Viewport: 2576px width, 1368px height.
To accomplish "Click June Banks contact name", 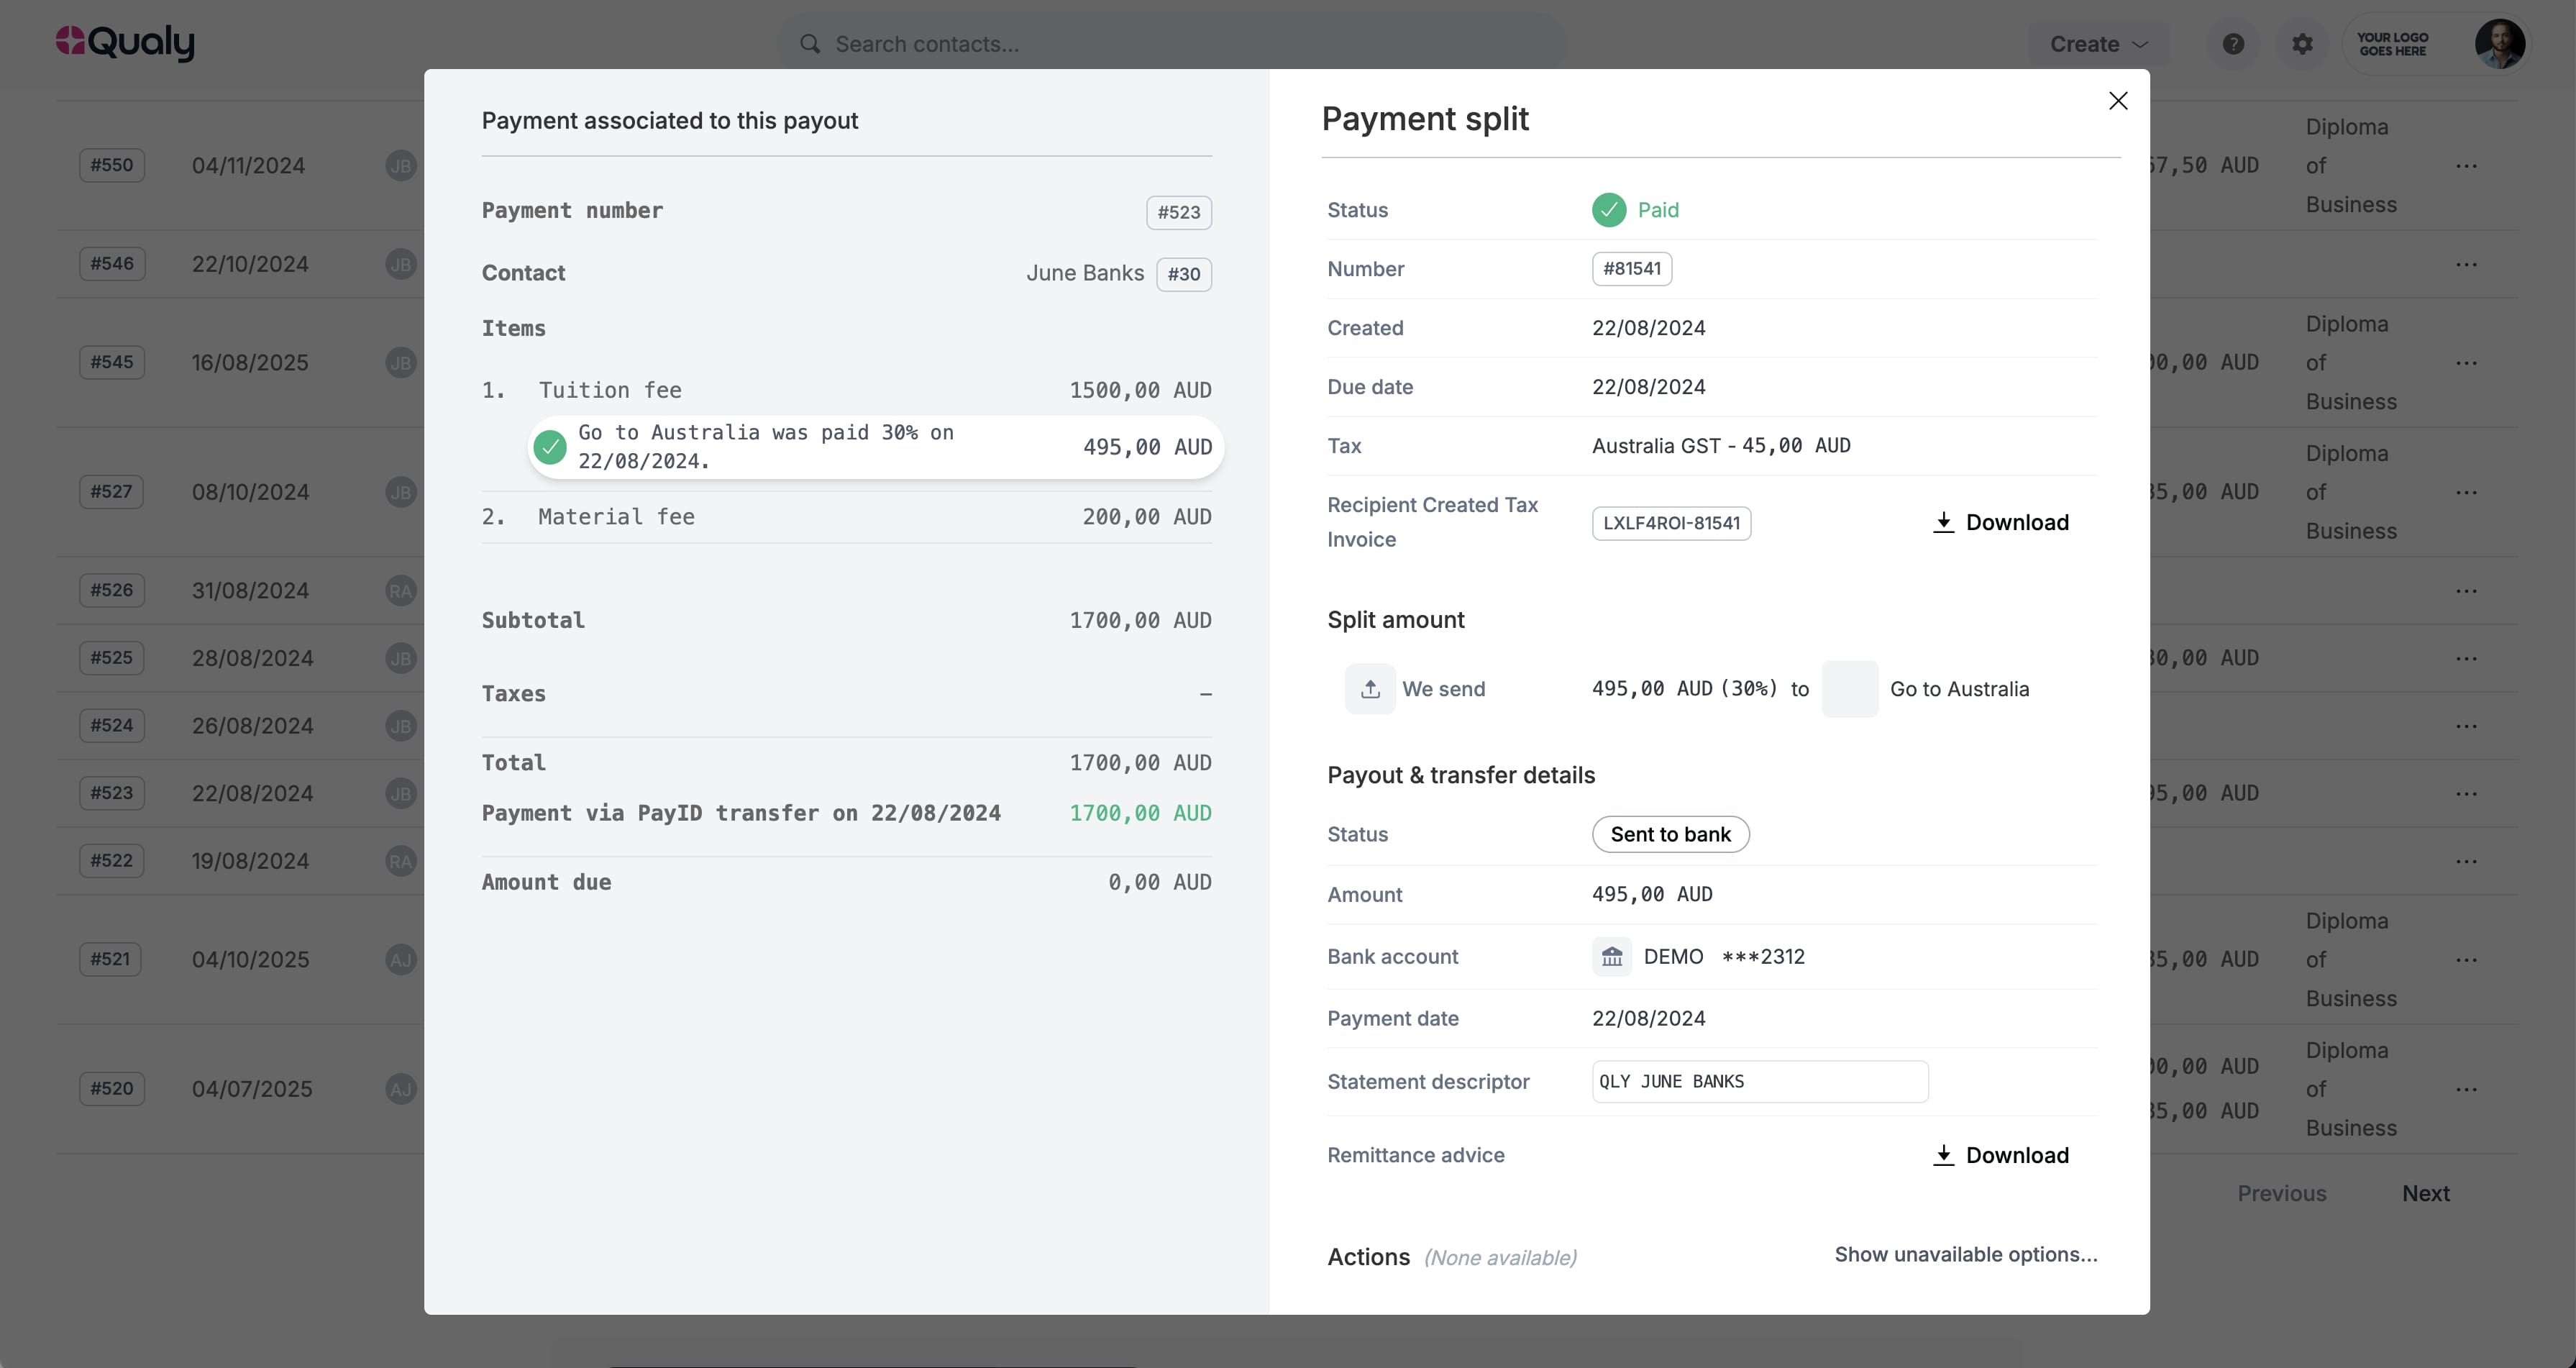I will [x=1085, y=273].
